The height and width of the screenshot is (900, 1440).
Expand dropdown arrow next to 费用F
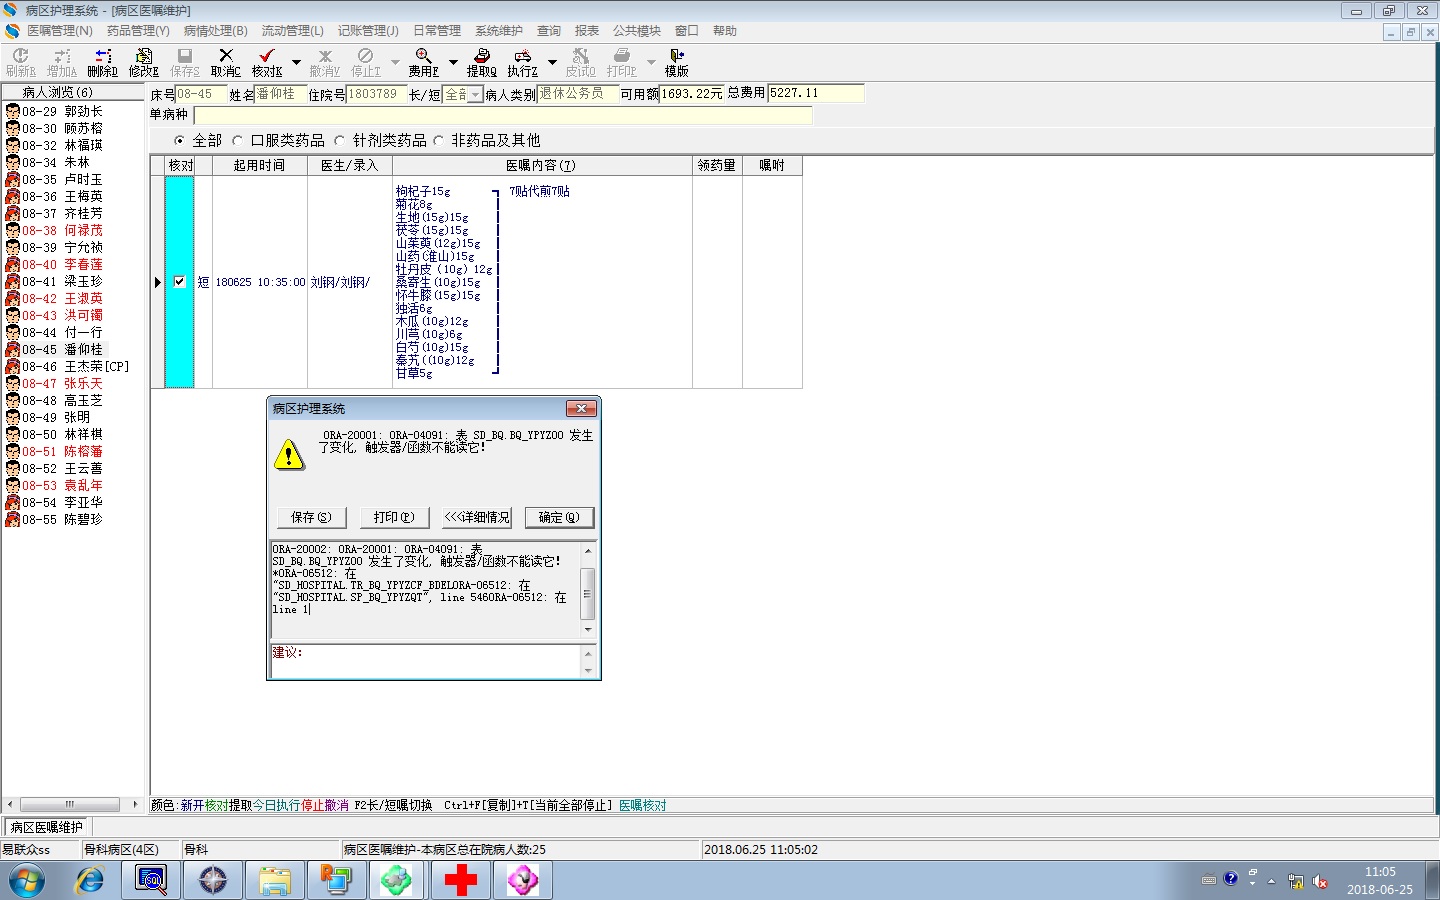453,63
